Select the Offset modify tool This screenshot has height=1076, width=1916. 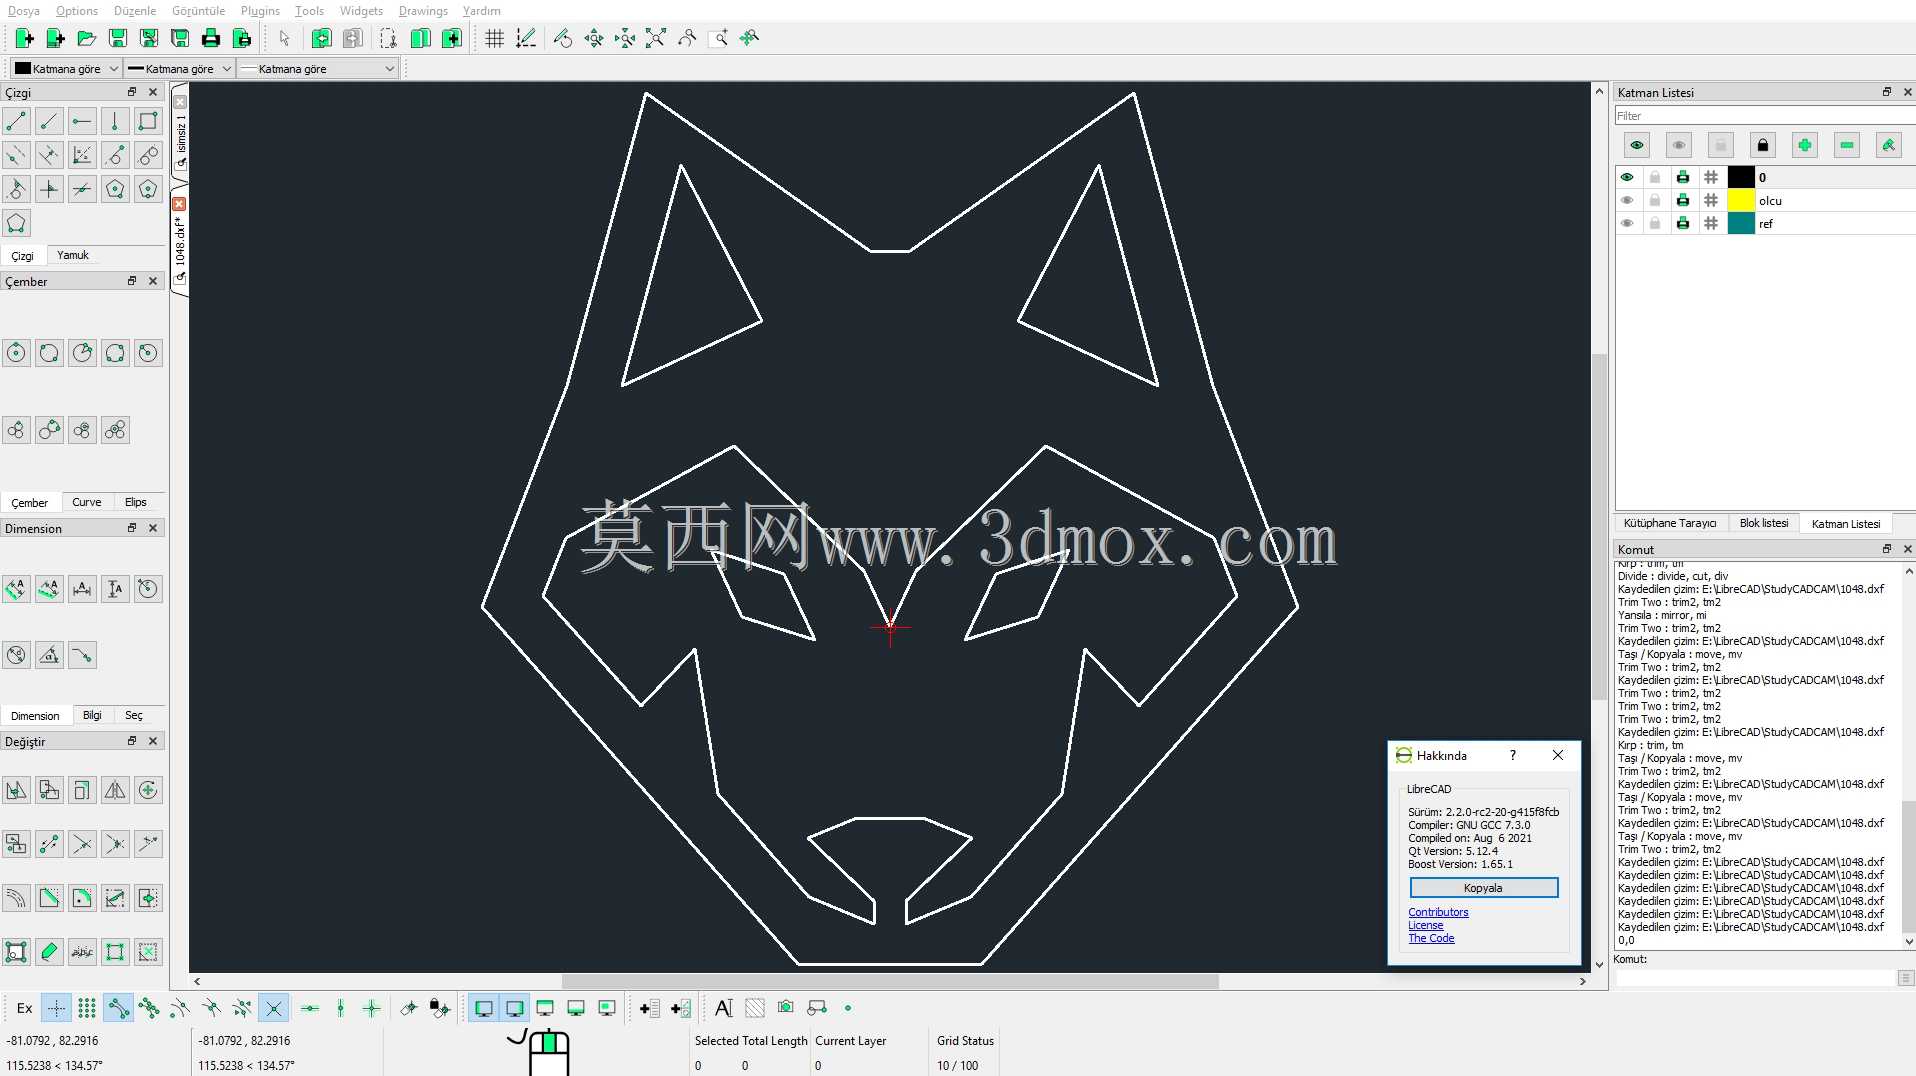16,898
